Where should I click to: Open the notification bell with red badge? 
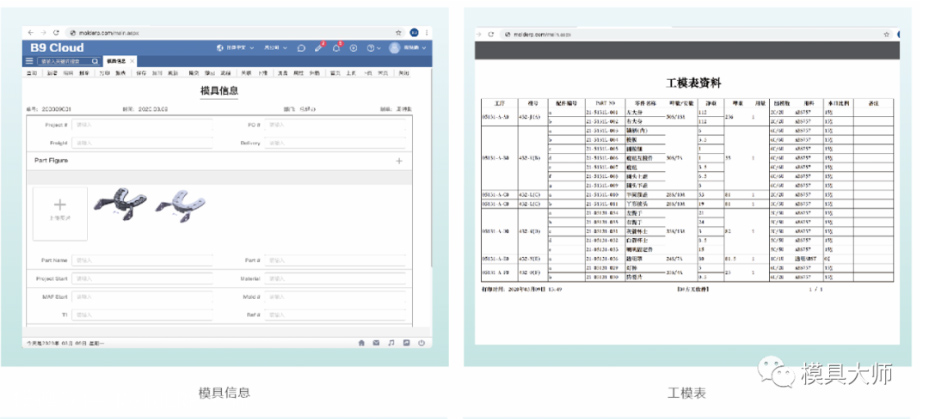pyautogui.click(x=337, y=47)
